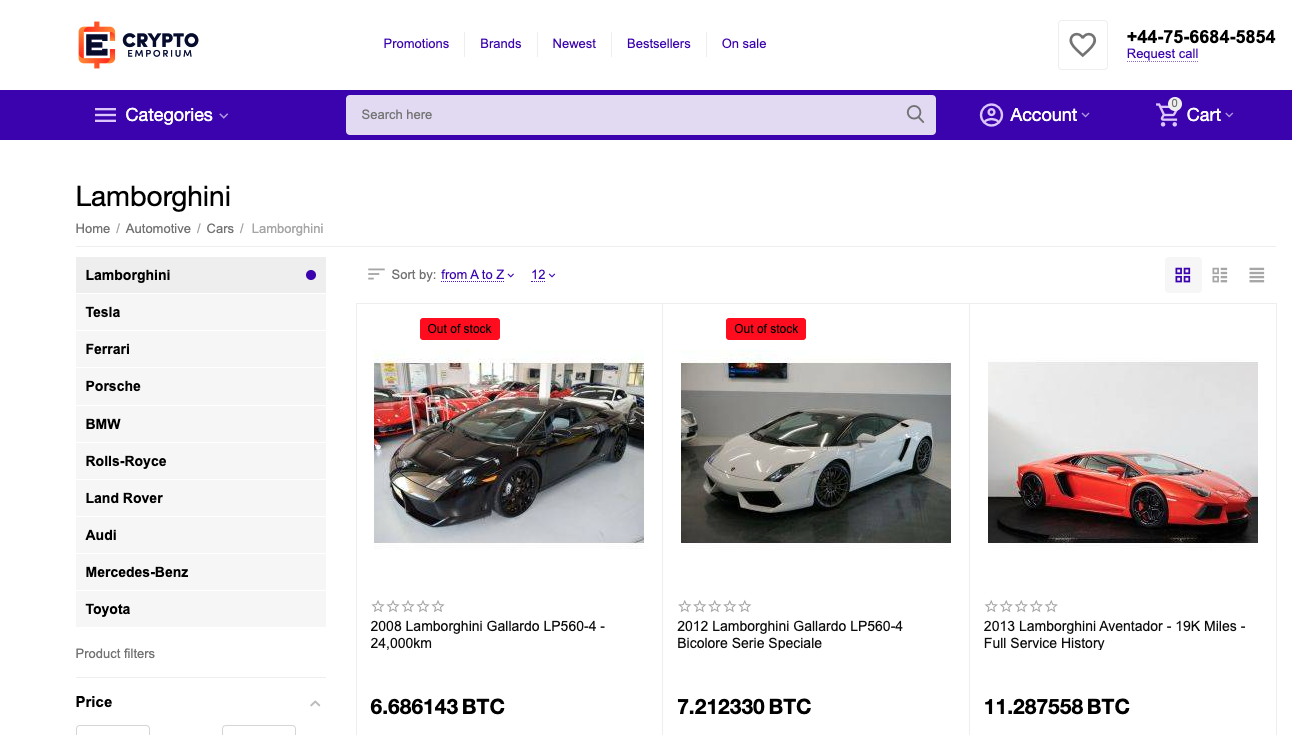Click the Account user icon

coord(991,115)
